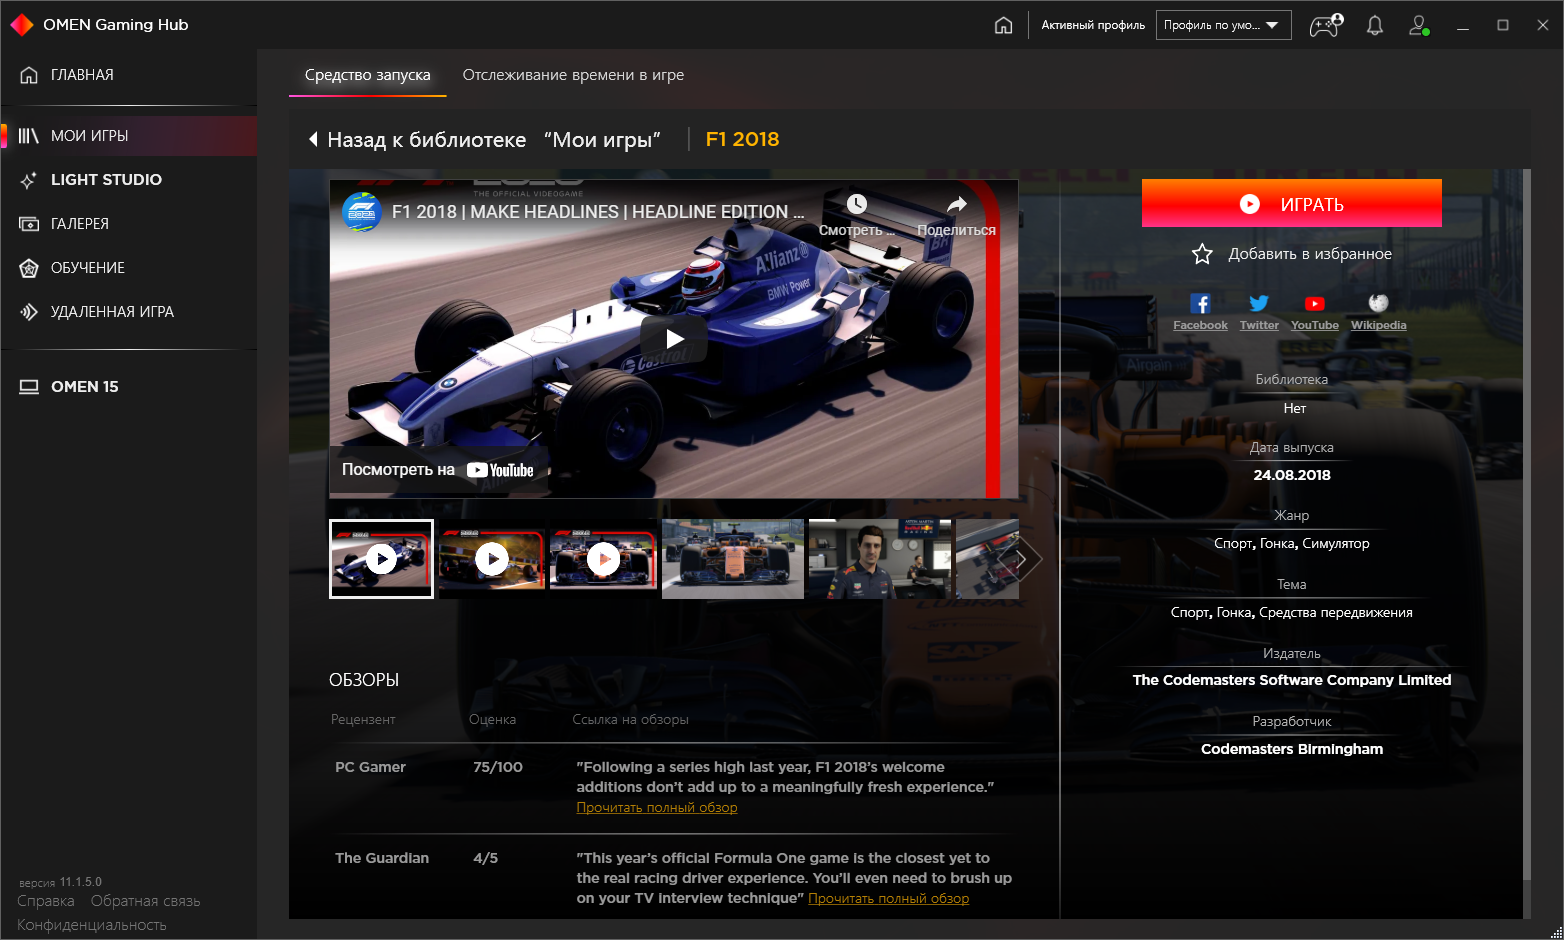Click the ИГРАТЬ button
The height and width of the screenshot is (940, 1564).
1291,204
